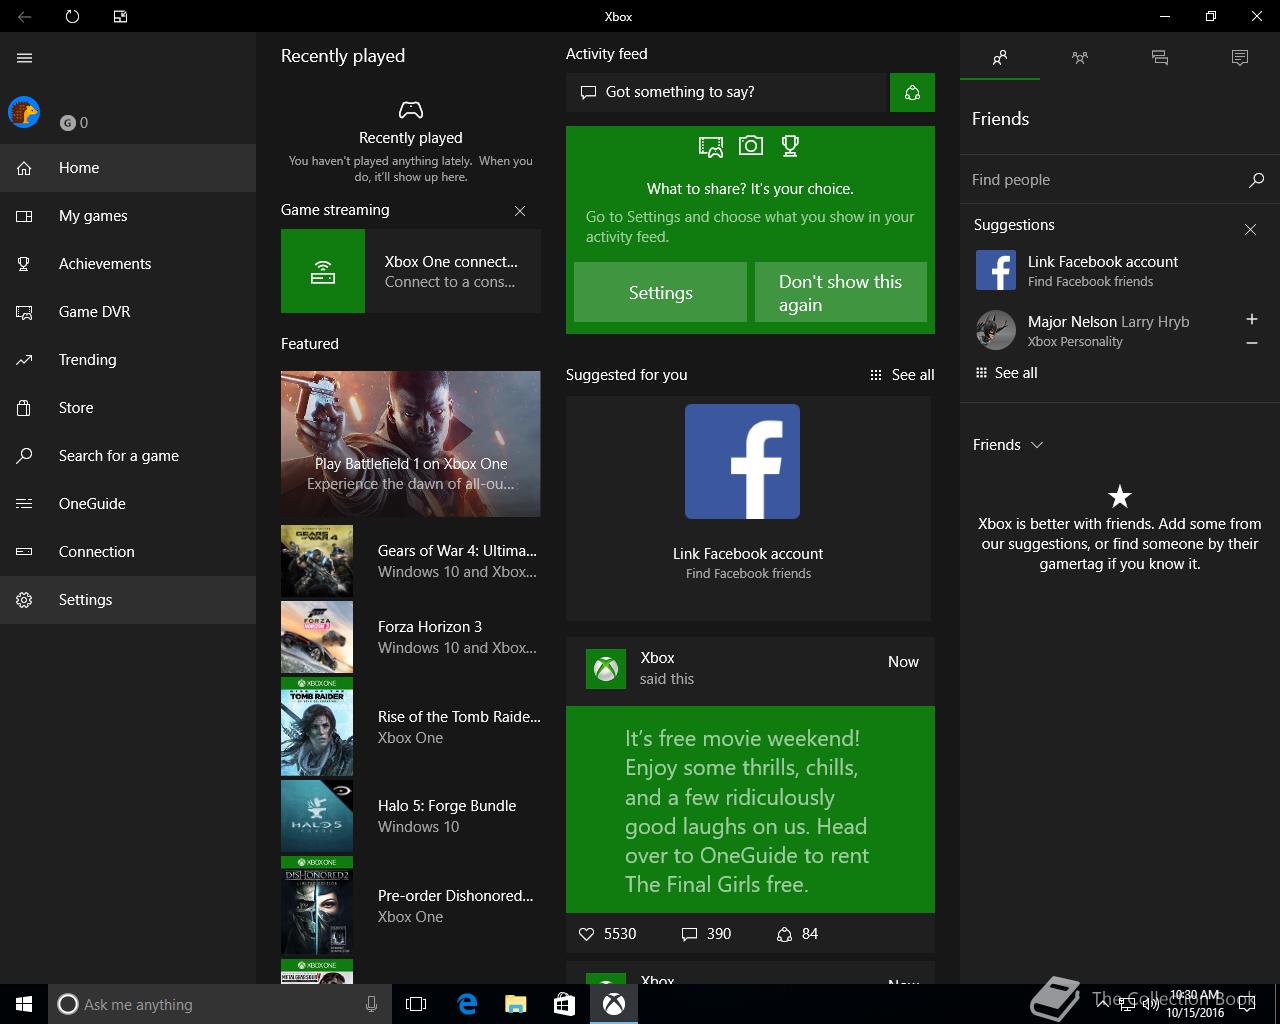This screenshot has height=1024, width=1280.
Task: Open Game DVR section
Action: point(128,312)
